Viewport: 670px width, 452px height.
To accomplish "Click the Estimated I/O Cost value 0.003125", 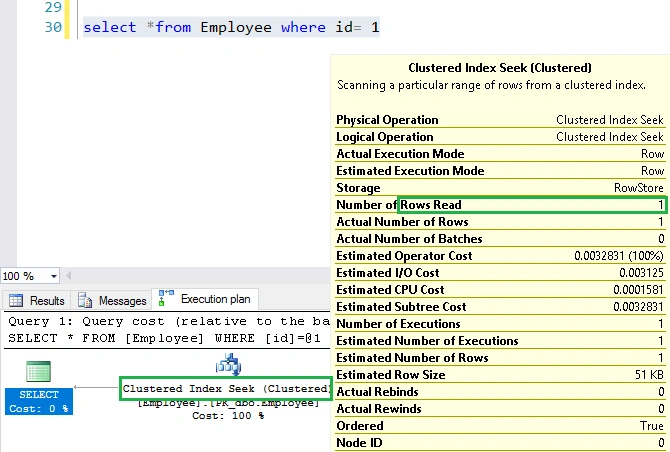I will (x=641, y=273).
